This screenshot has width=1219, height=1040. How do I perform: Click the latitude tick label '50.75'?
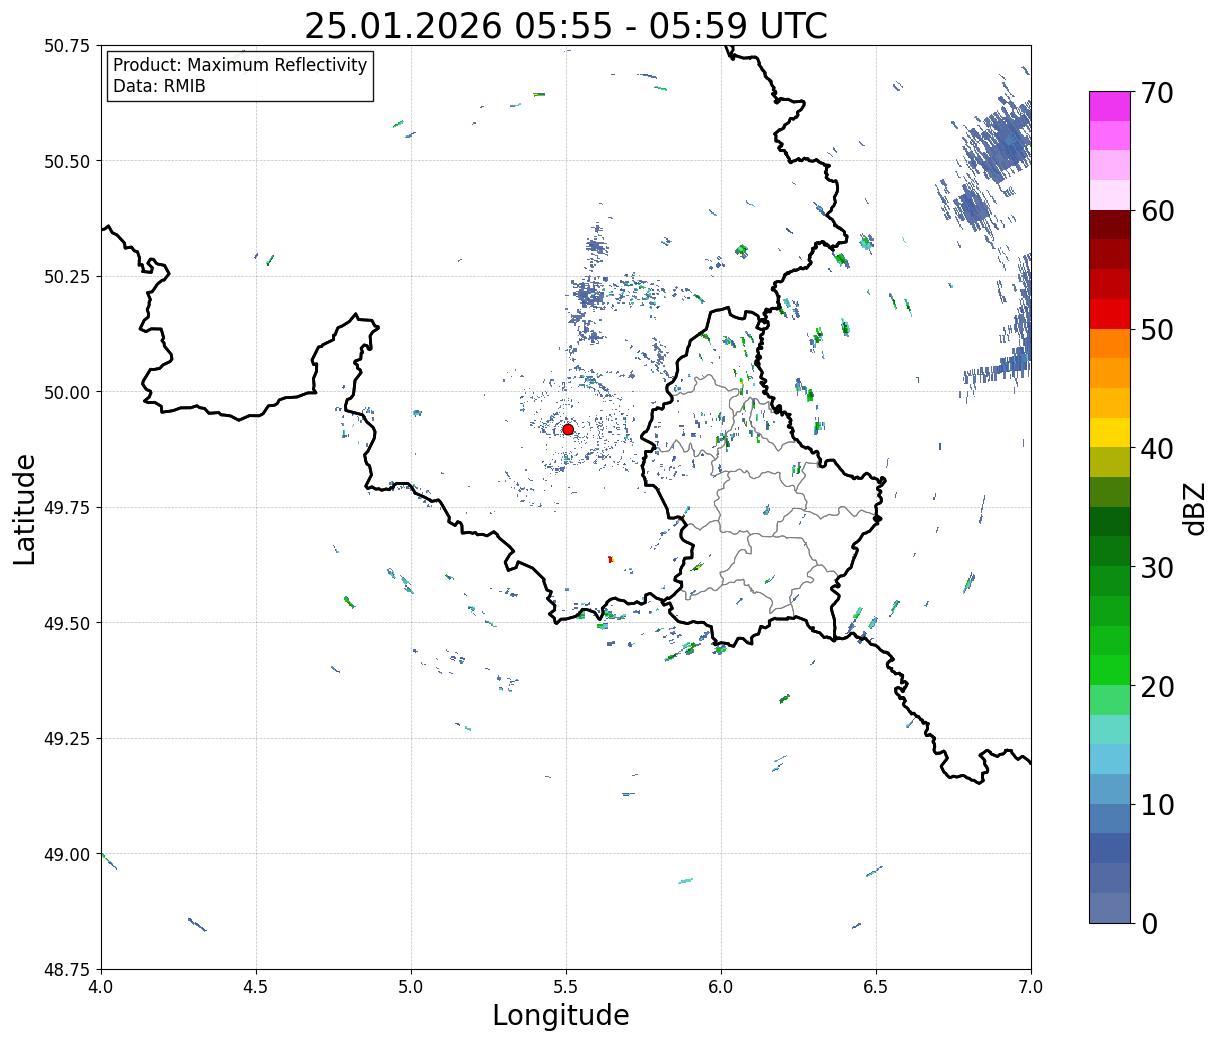click(x=66, y=46)
